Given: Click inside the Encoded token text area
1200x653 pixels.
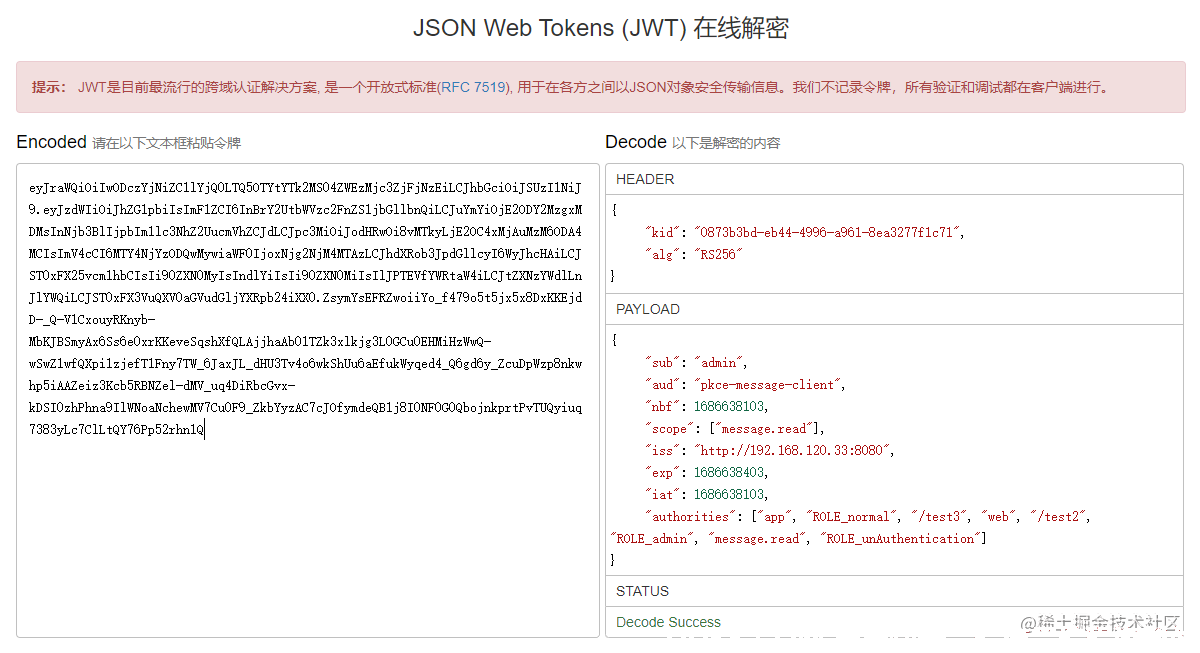Looking at the screenshot, I should click(x=308, y=400).
